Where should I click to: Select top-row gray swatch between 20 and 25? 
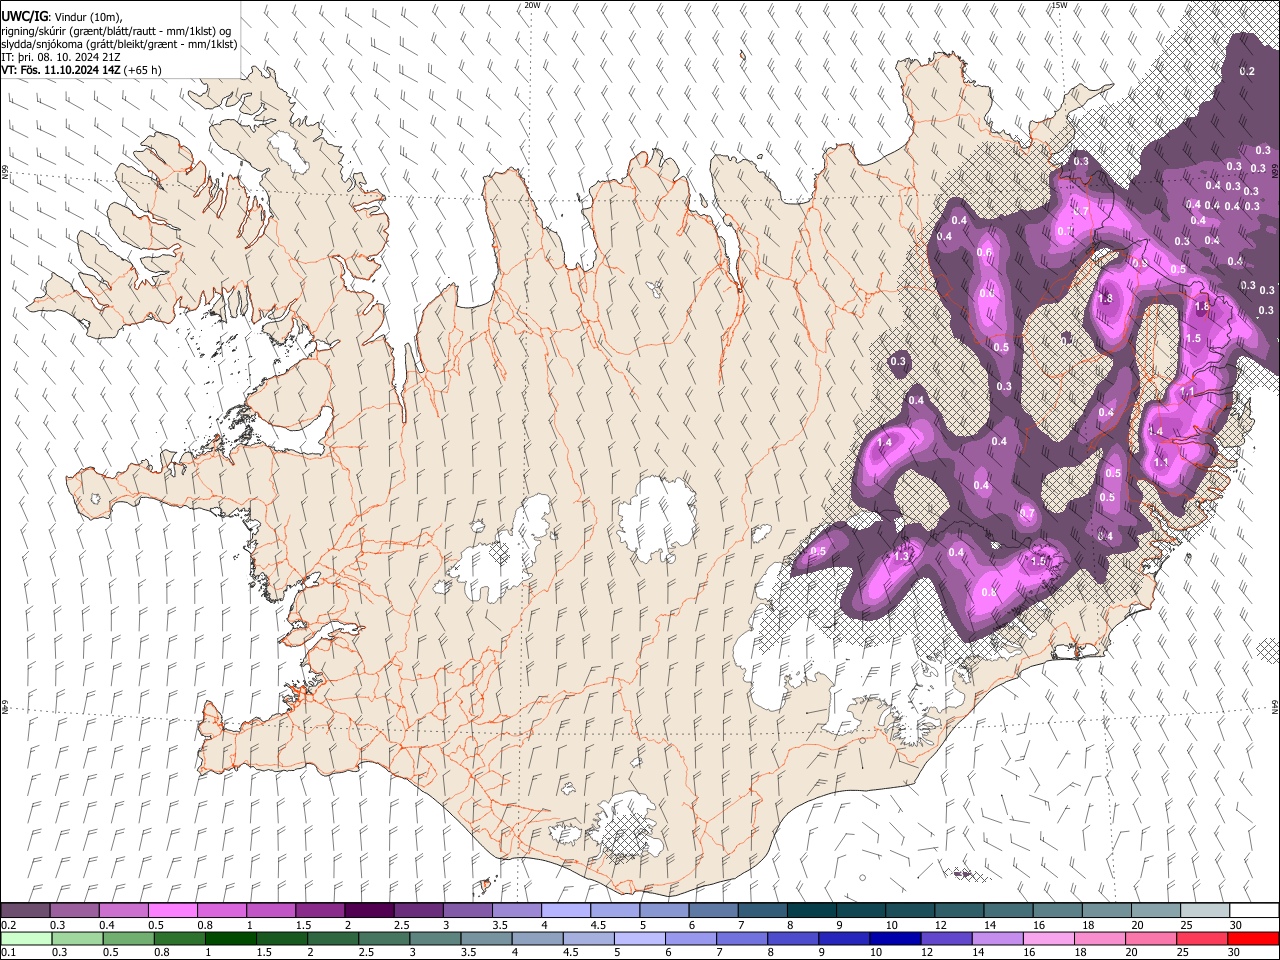point(1156,910)
